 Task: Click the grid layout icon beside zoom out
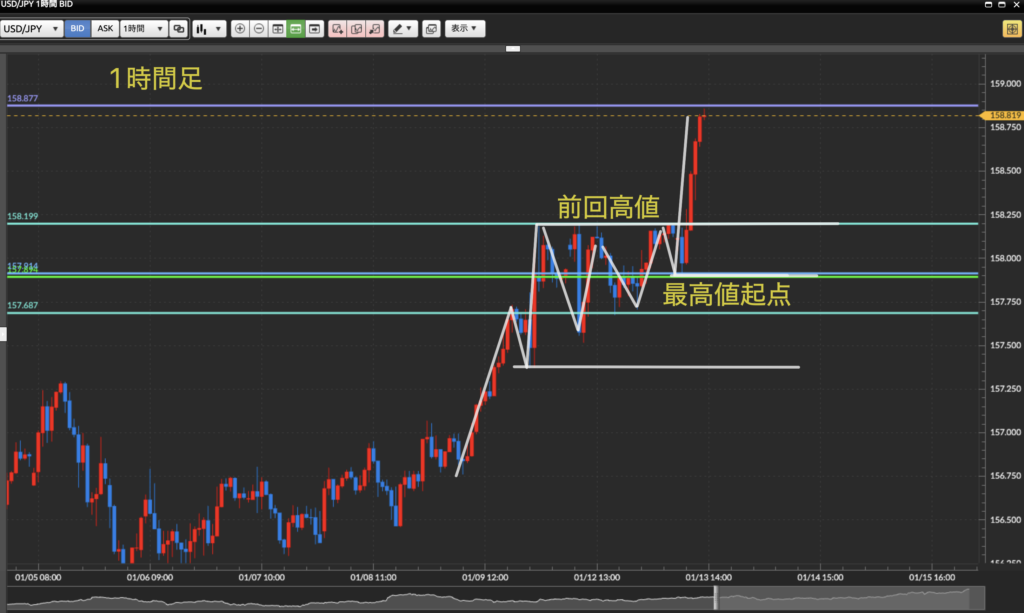[x=278, y=29]
